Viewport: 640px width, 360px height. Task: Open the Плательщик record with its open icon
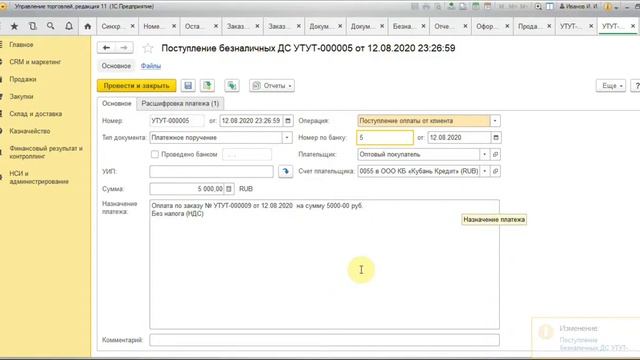[x=496, y=154]
